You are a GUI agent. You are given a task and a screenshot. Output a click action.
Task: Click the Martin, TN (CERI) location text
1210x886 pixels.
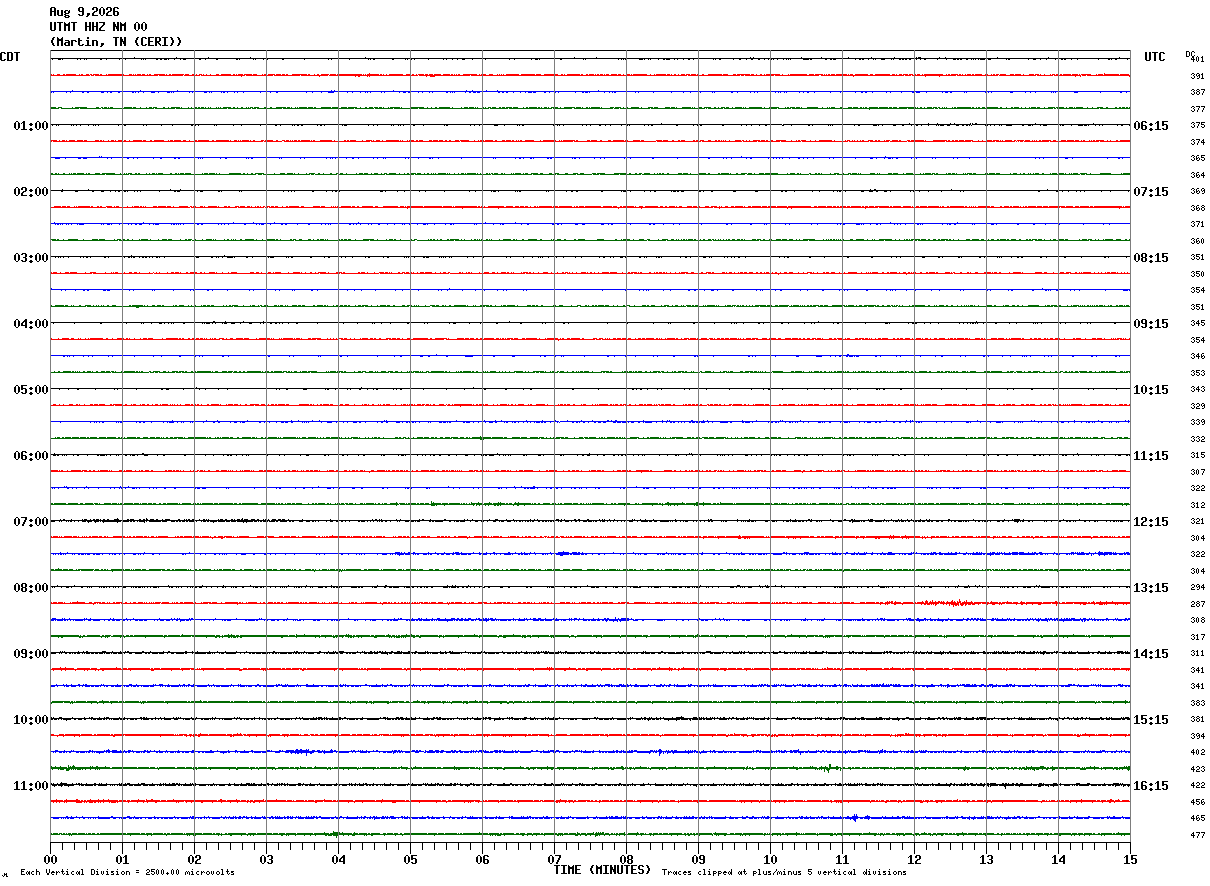pos(116,42)
